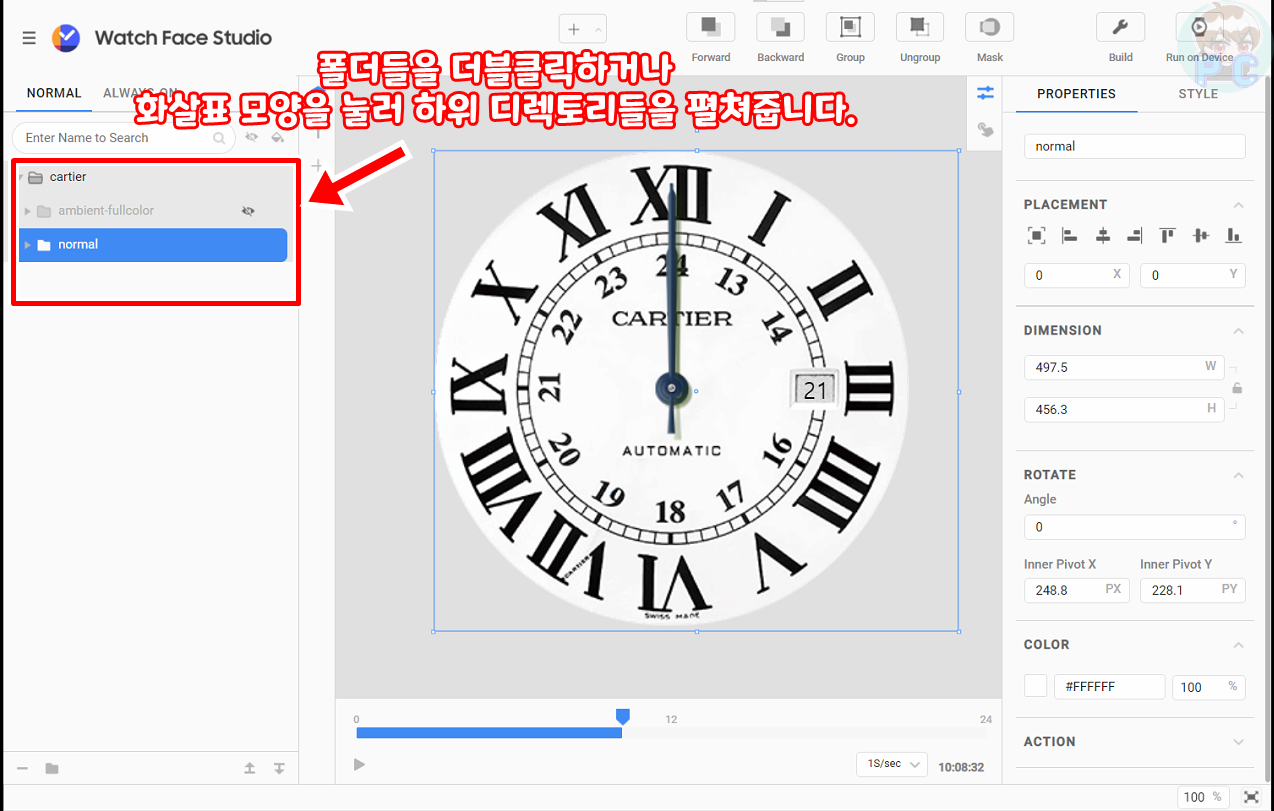Viewport: 1274px width, 811px height.
Task: Click the delete layer minus icon
Action: (x=23, y=768)
